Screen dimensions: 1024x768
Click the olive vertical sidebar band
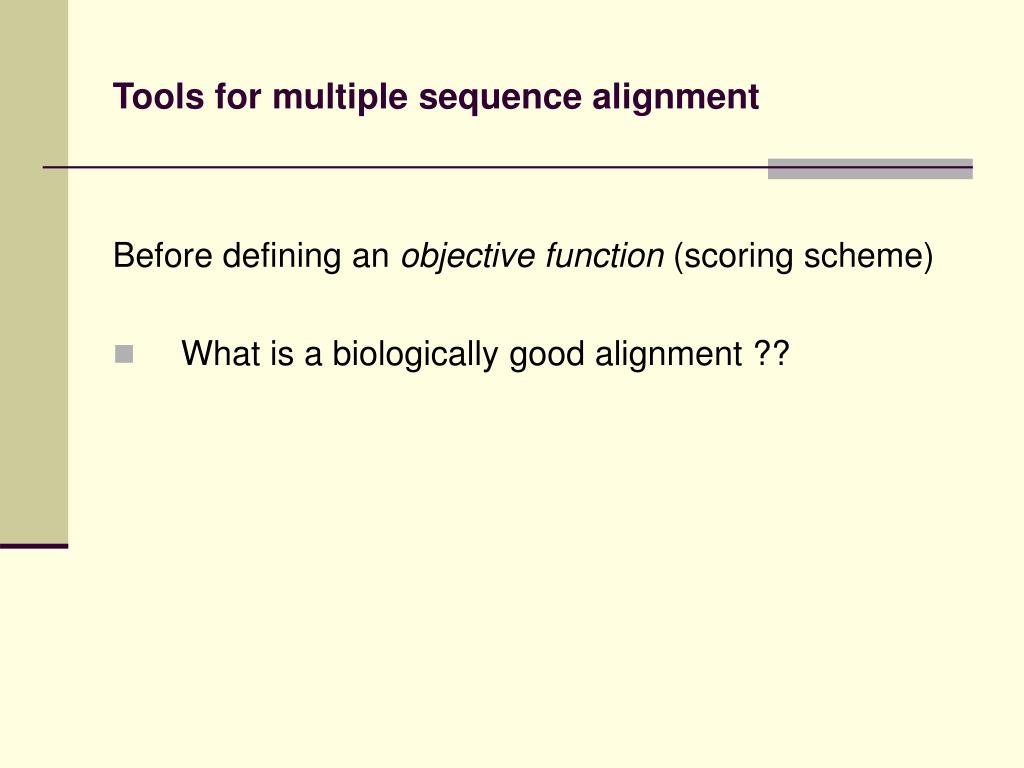pos(34,272)
